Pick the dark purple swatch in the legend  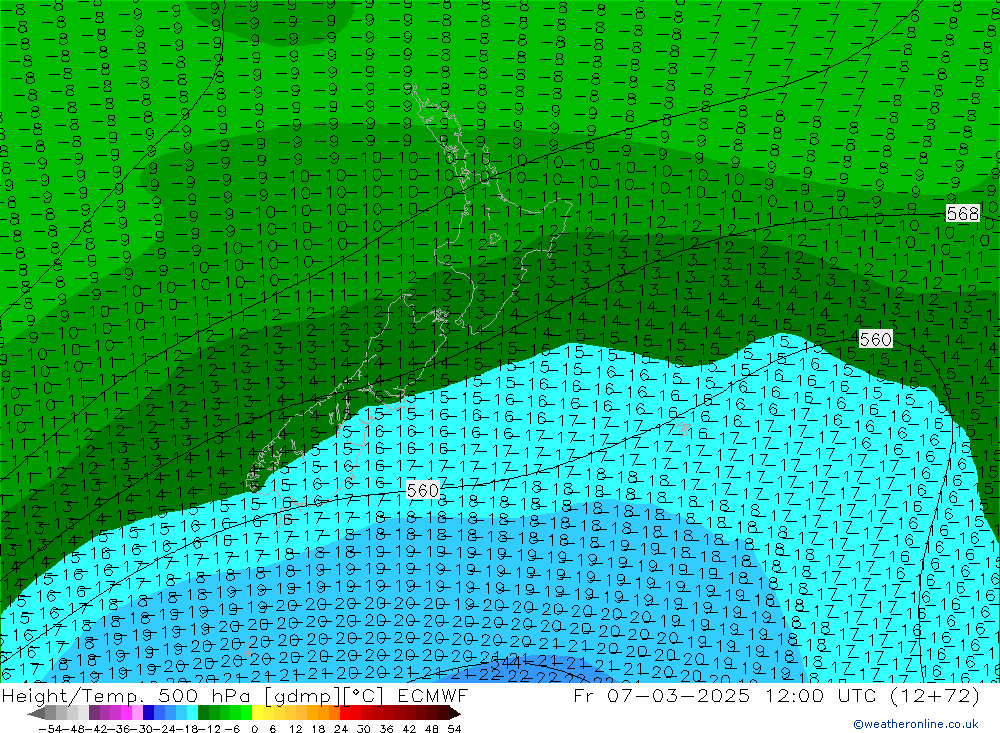[94, 713]
